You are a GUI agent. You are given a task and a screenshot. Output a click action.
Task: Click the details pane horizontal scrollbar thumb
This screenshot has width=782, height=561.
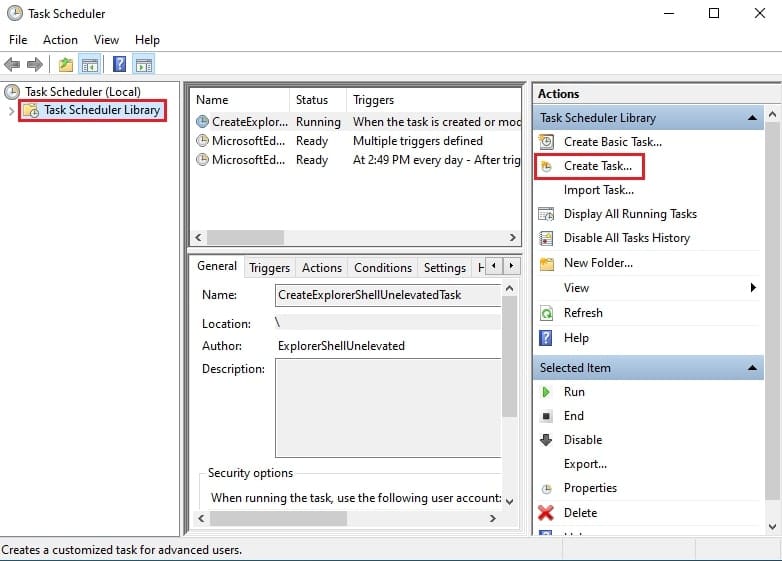(x=278, y=519)
